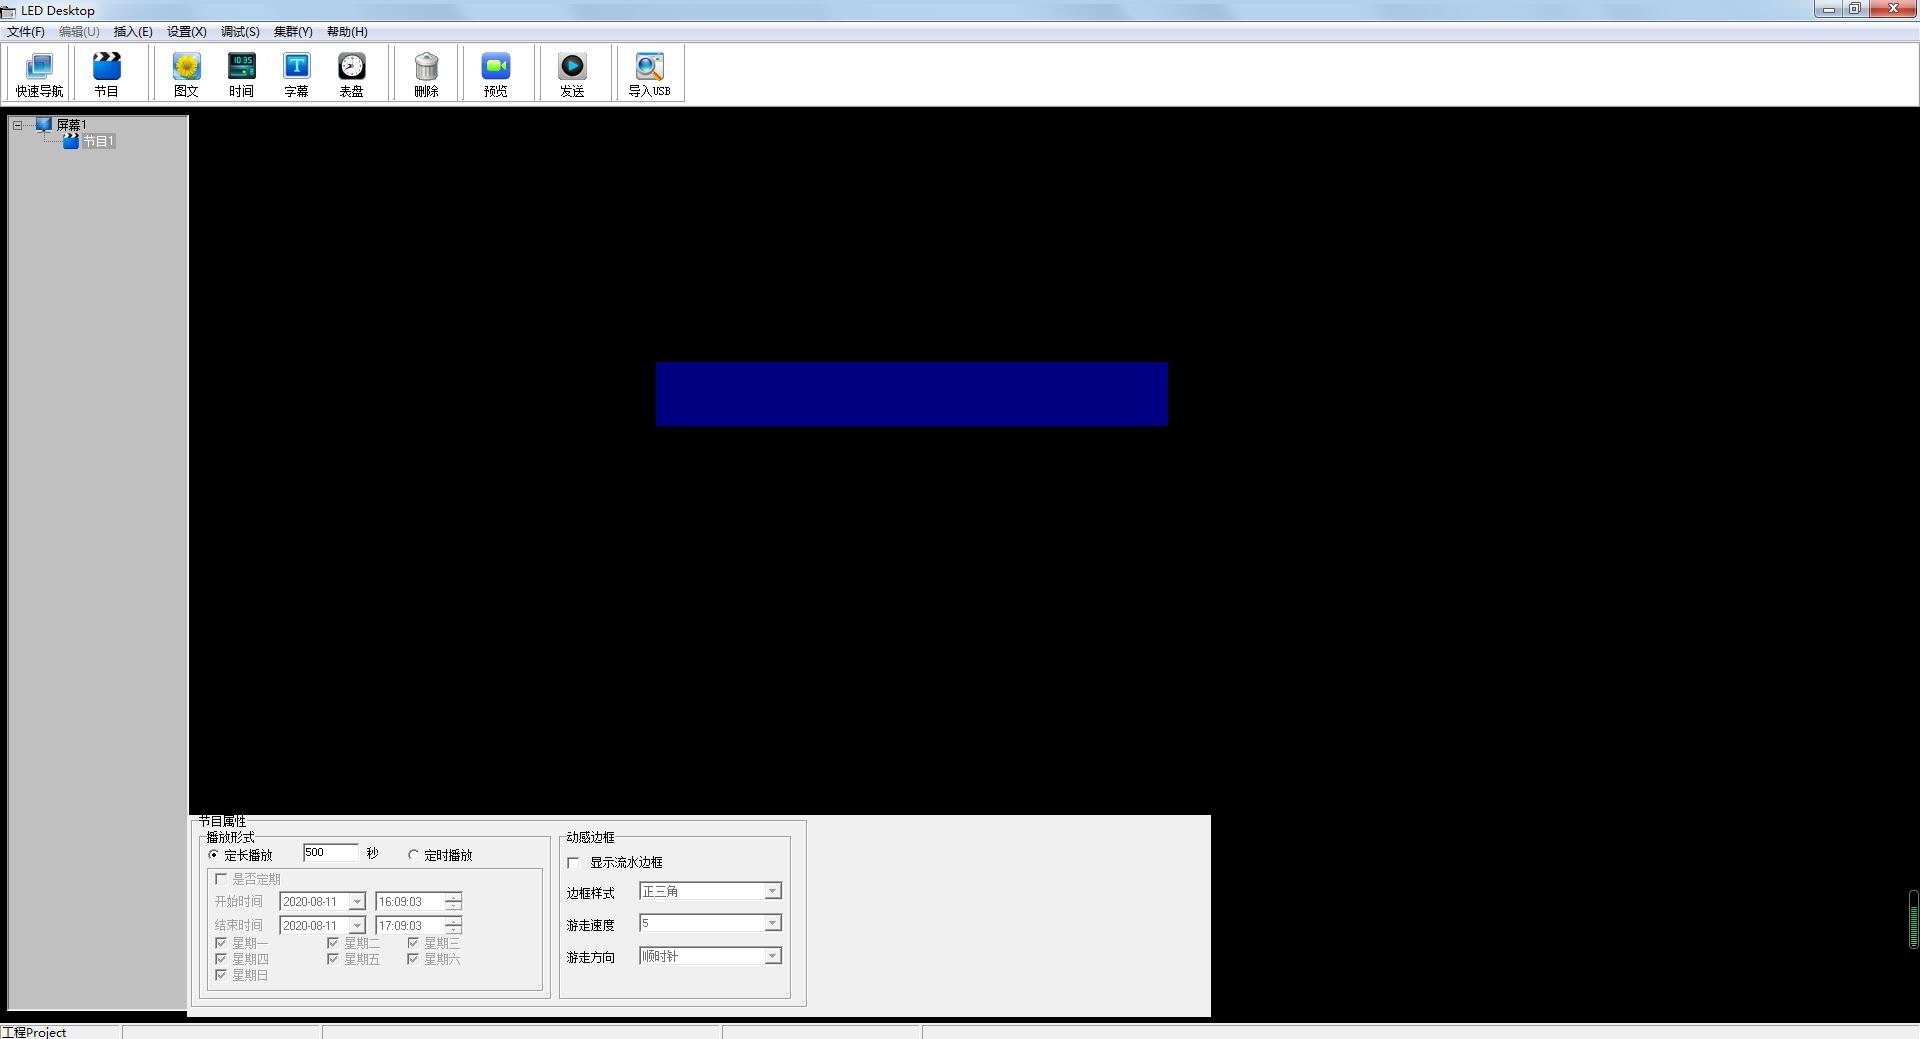Click the 节目 program toolbar icon
The image size is (1920, 1039).
click(x=106, y=74)
